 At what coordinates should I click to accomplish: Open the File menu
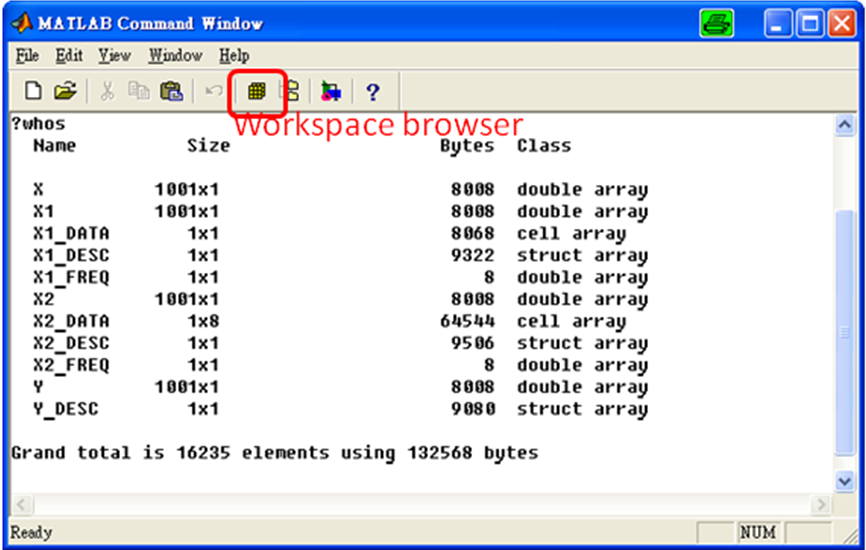click(27, 55)
